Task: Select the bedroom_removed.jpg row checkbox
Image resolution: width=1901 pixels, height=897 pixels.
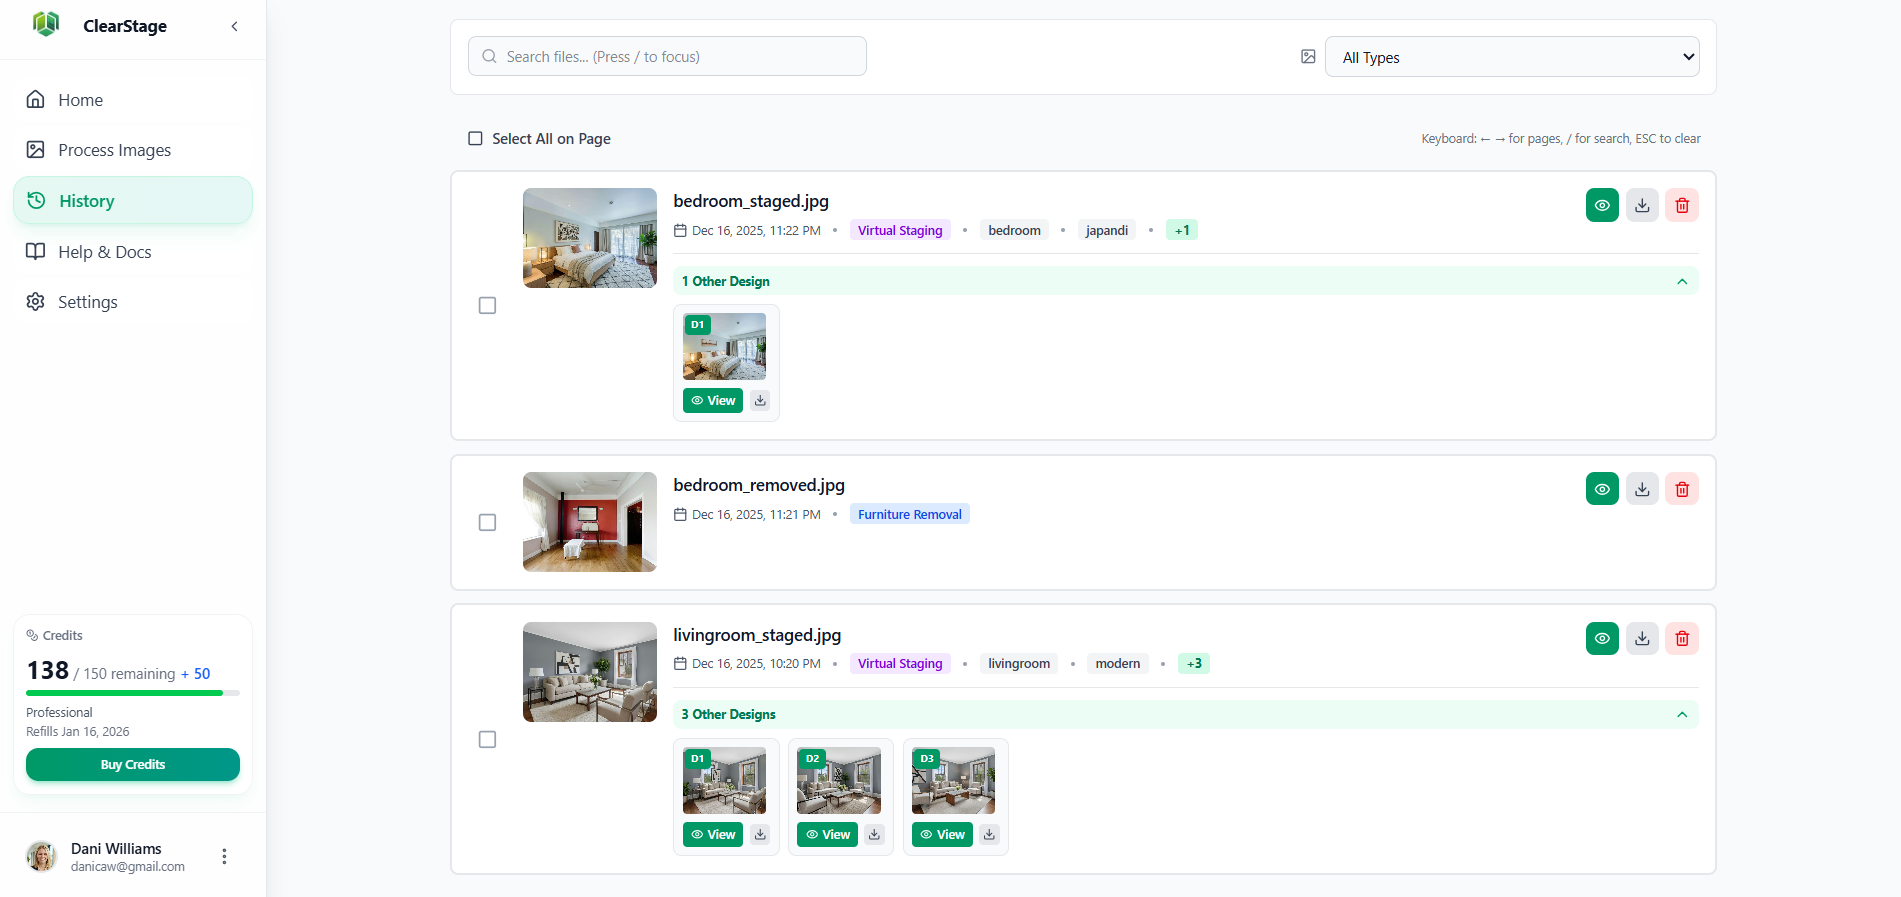Action: click(x=487, y=522)
